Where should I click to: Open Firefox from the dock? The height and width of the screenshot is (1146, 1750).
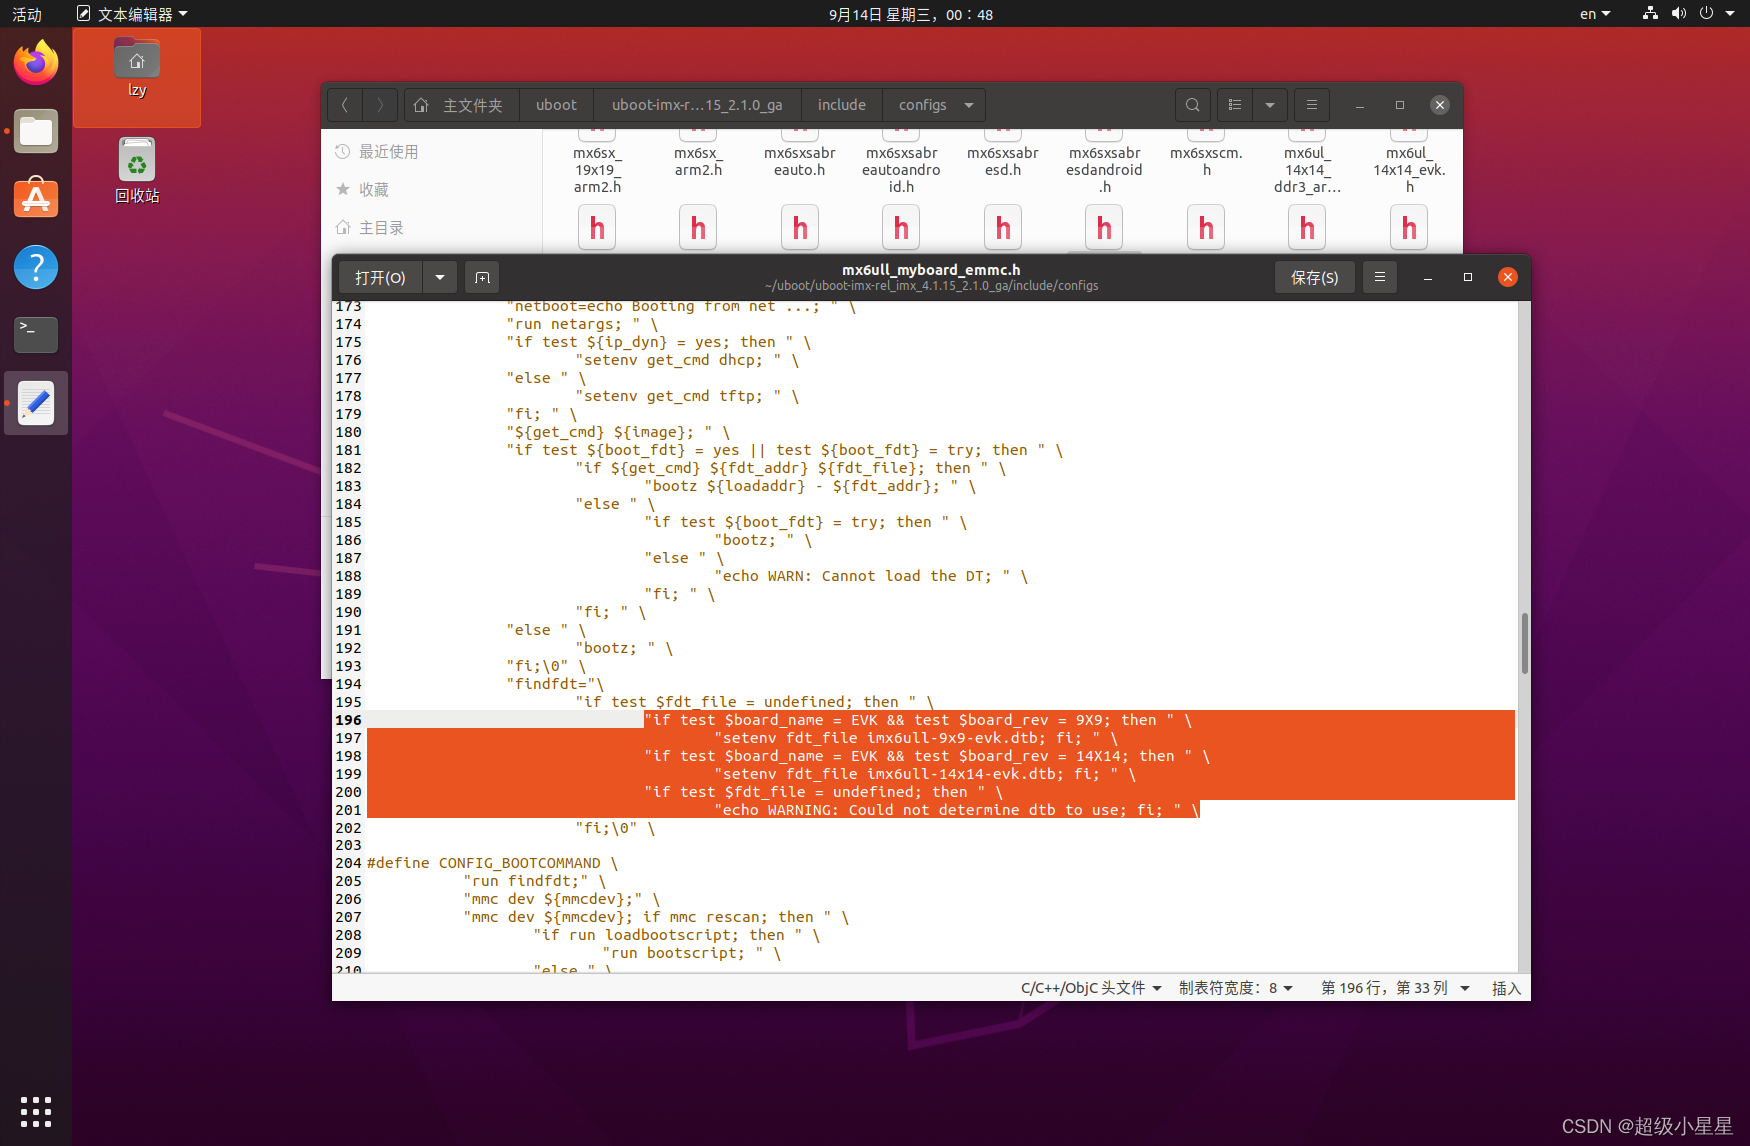35,62
